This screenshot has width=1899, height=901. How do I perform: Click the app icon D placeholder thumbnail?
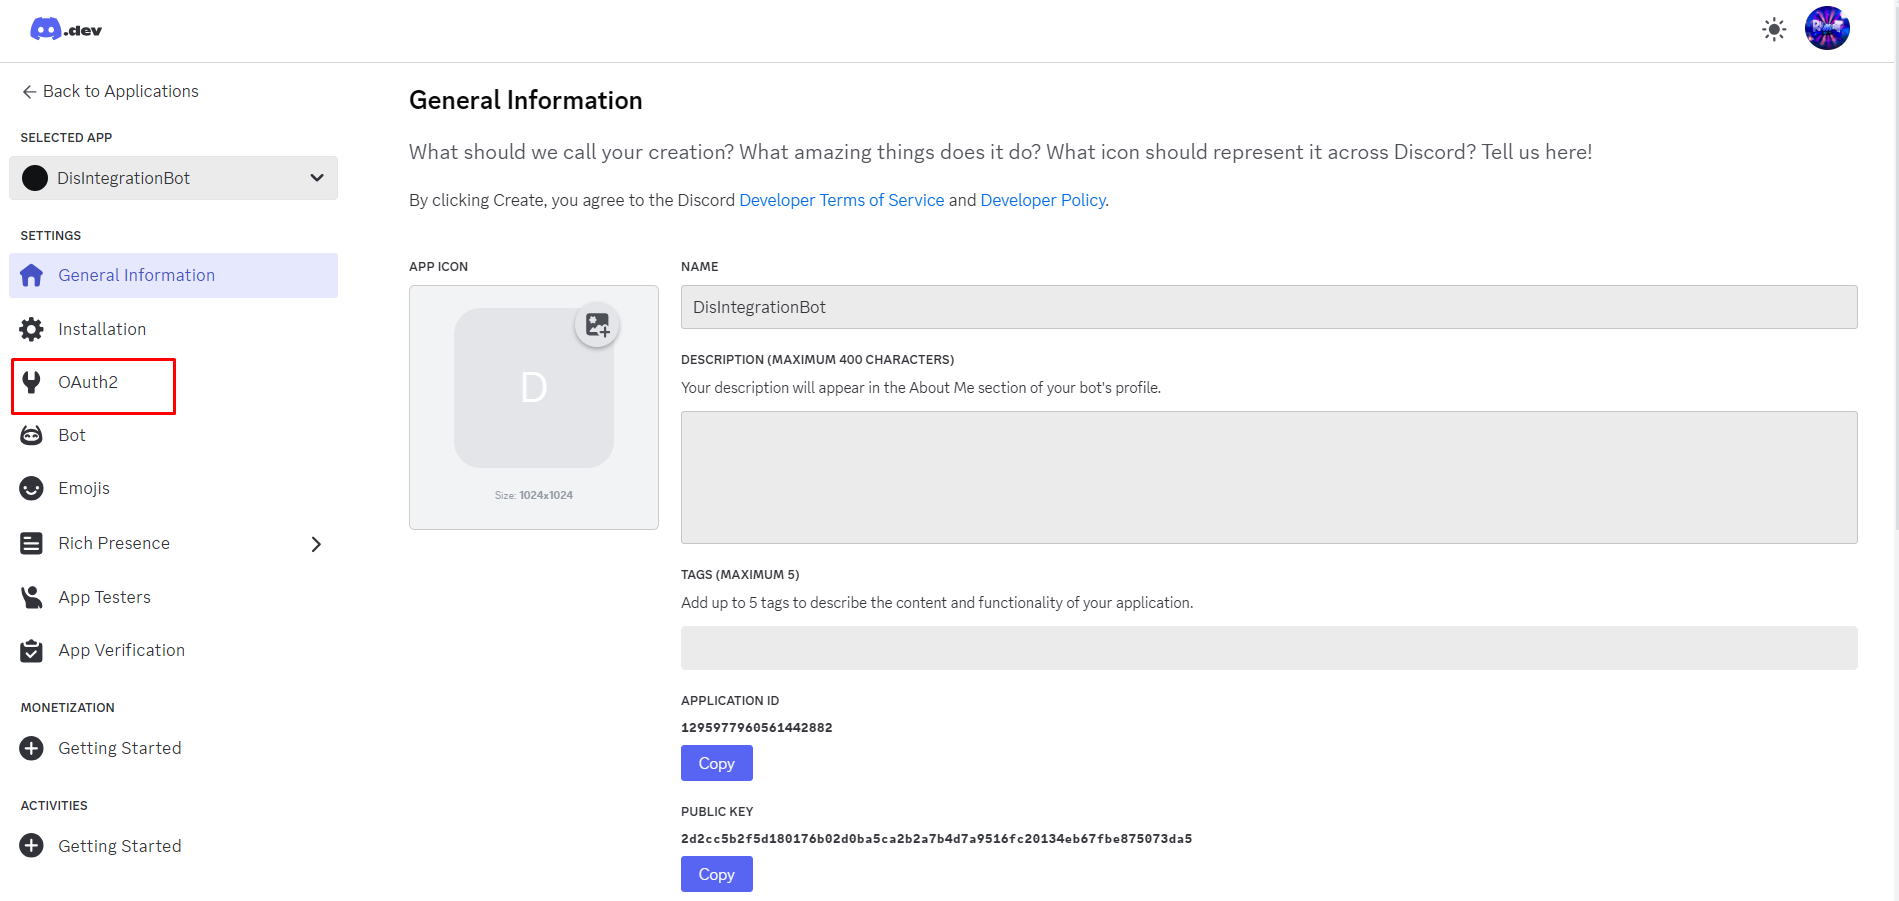pos(534,388)
